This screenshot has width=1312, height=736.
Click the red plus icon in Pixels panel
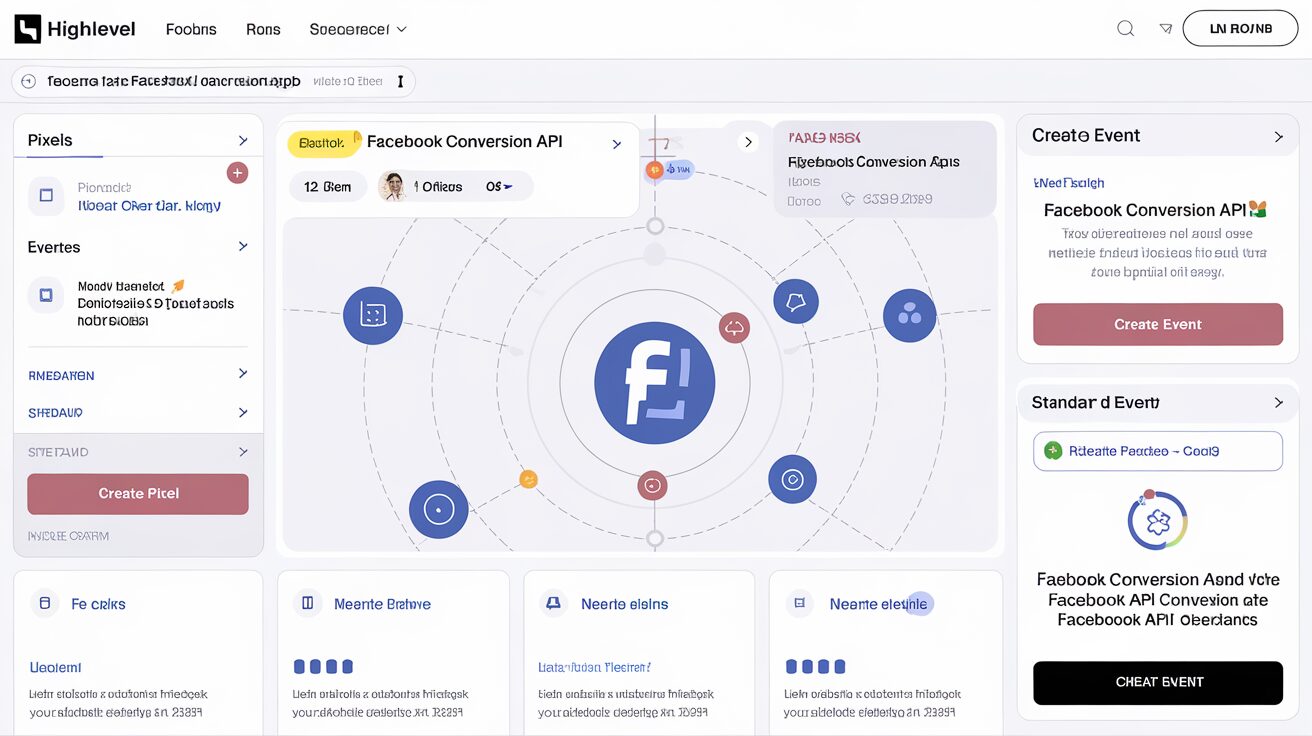click(x=237, y=173)
